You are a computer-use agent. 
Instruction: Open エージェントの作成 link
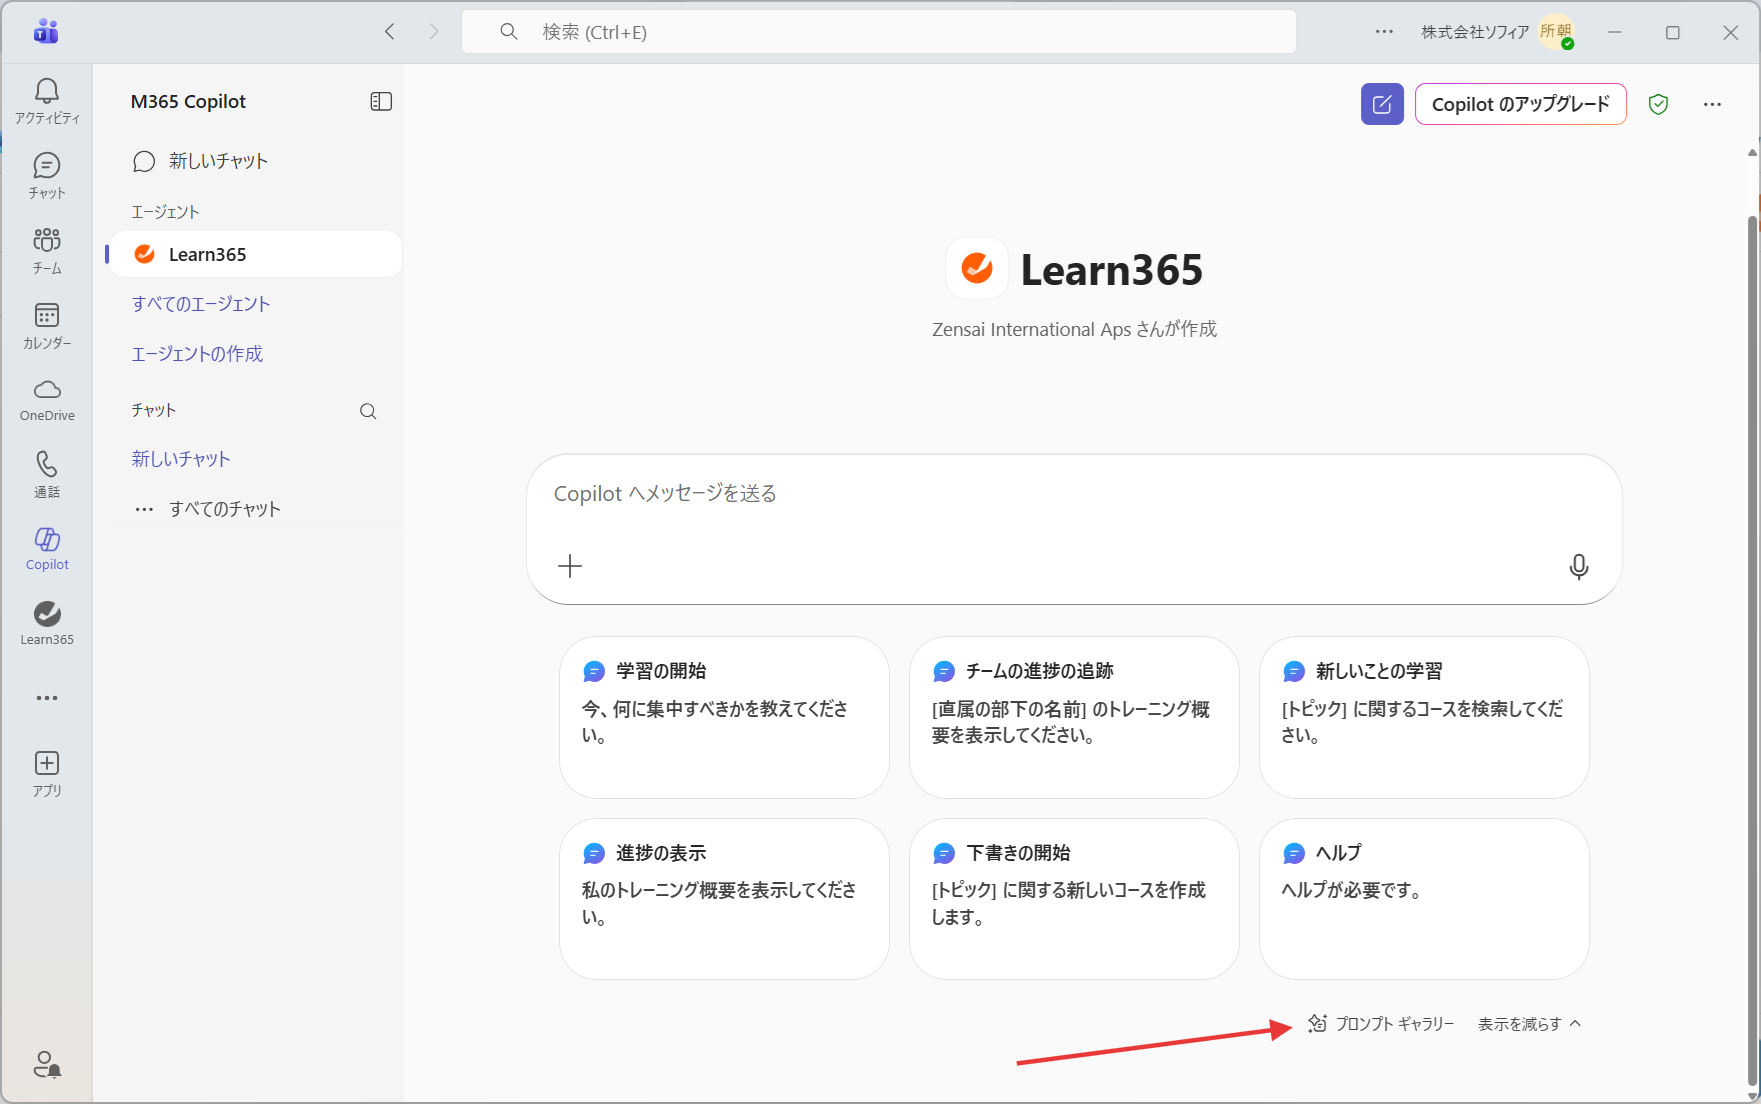point(197,354)
